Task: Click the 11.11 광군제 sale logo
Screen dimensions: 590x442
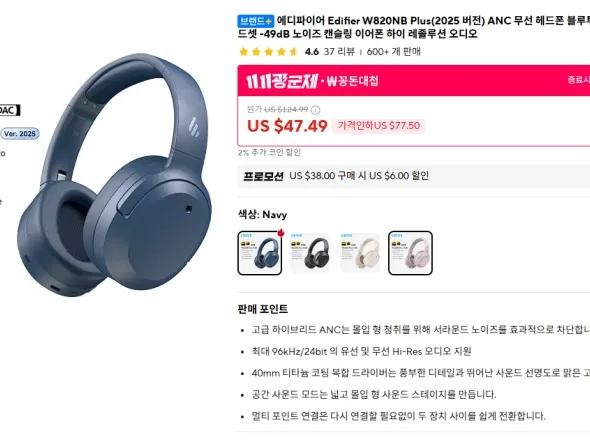Action: click(x=282, y=81)
